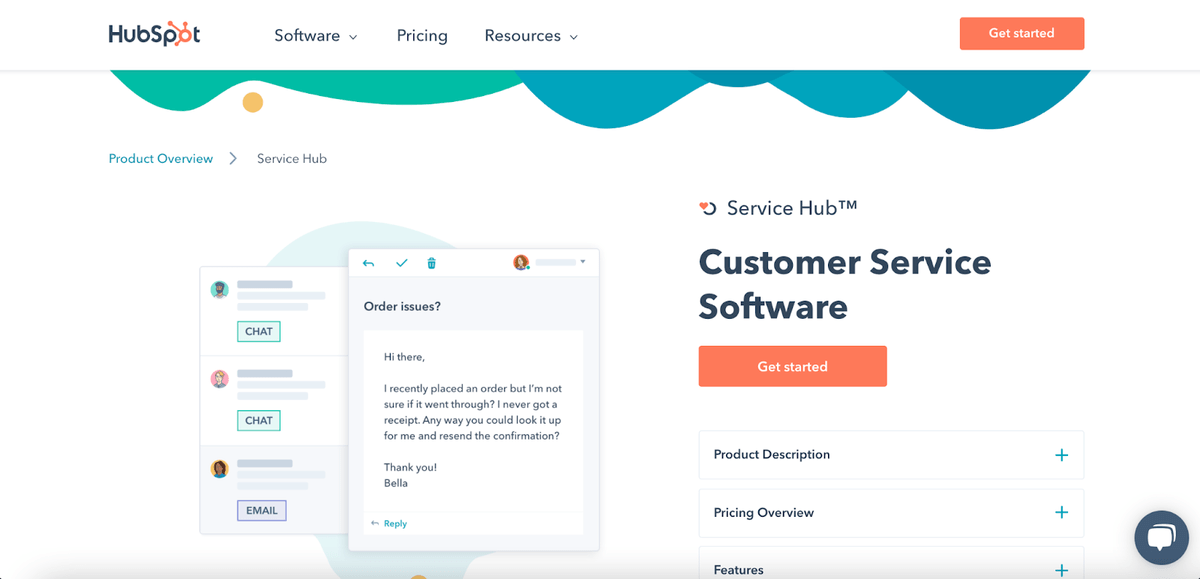The image size is (1200, 579).
Task: Click the Get started button below the headline
Action: tap(792, 366)
